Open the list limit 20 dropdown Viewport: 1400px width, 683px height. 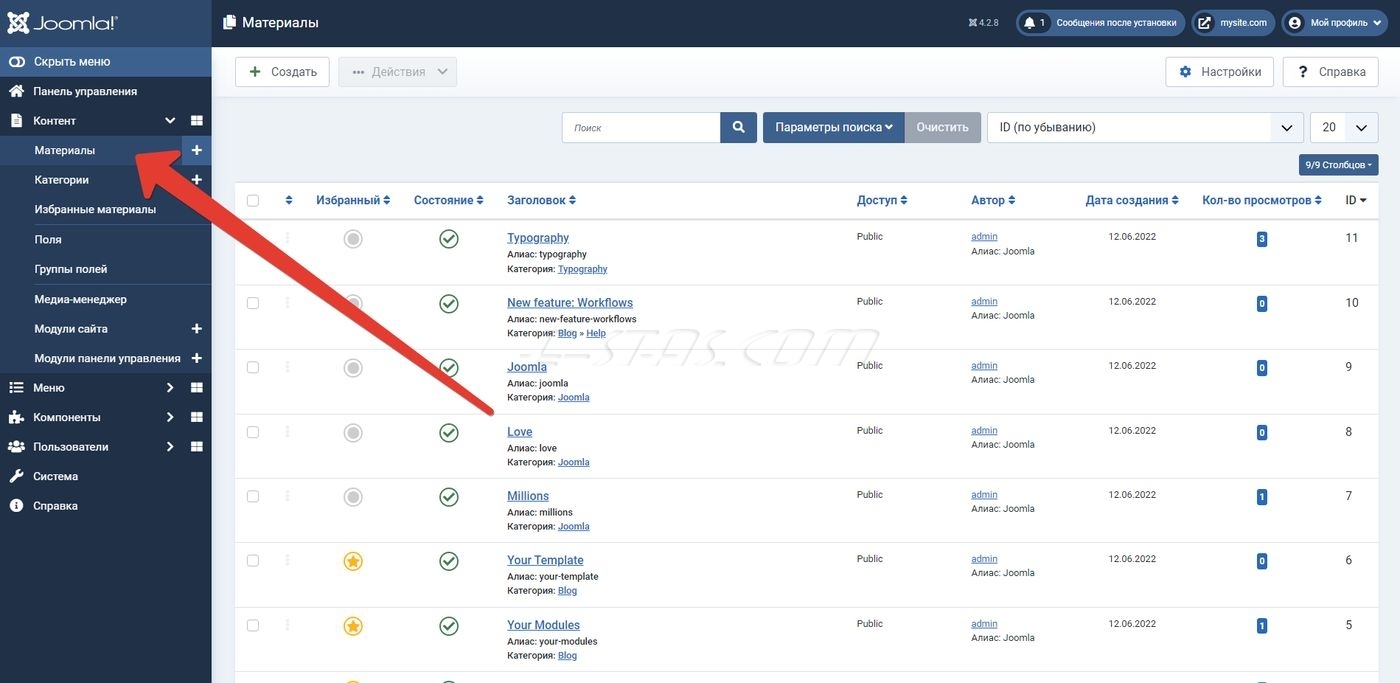(1344, 127)
